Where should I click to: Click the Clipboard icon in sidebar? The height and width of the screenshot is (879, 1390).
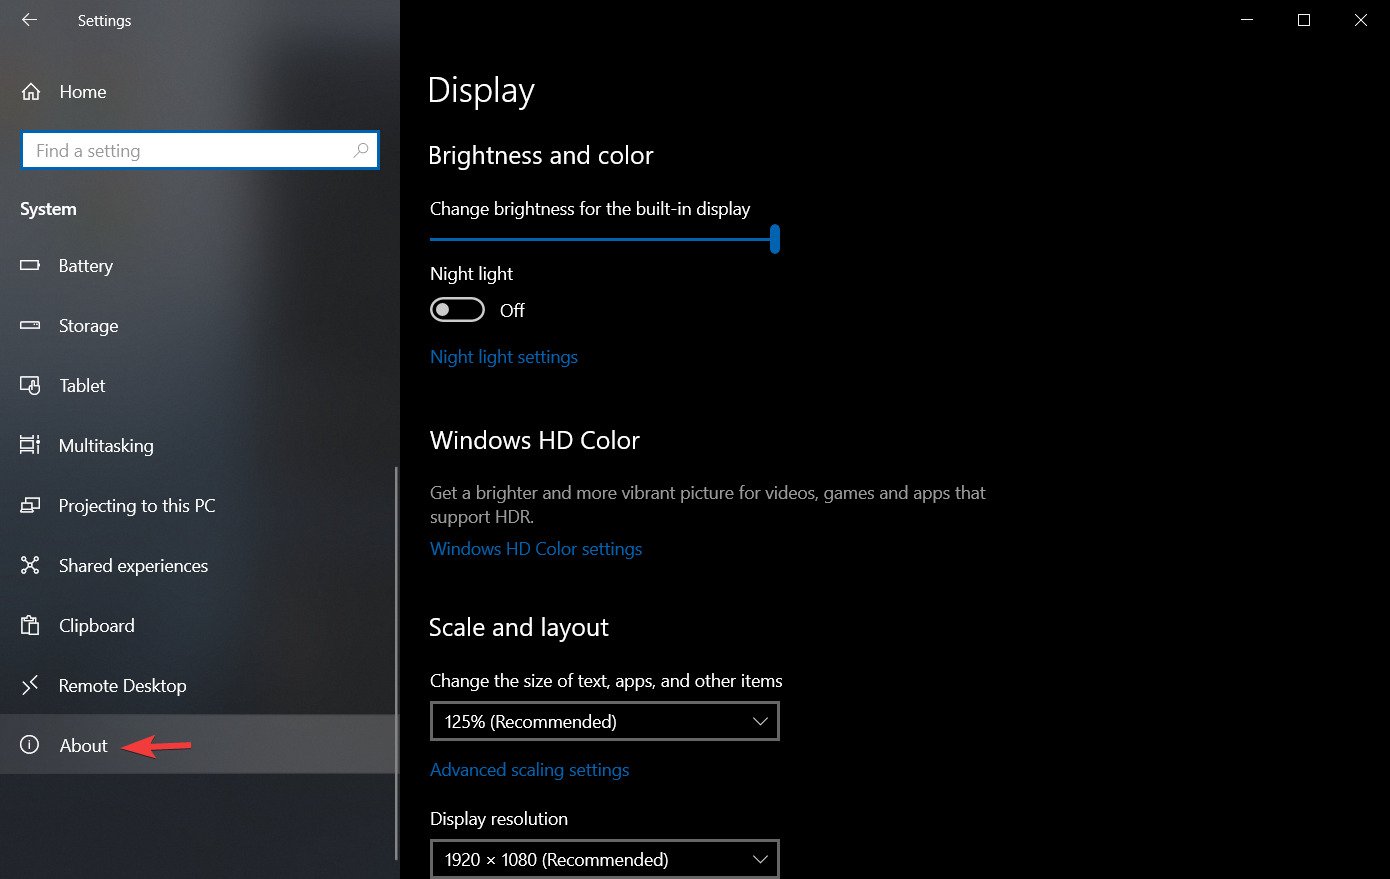tap(30, 625)
